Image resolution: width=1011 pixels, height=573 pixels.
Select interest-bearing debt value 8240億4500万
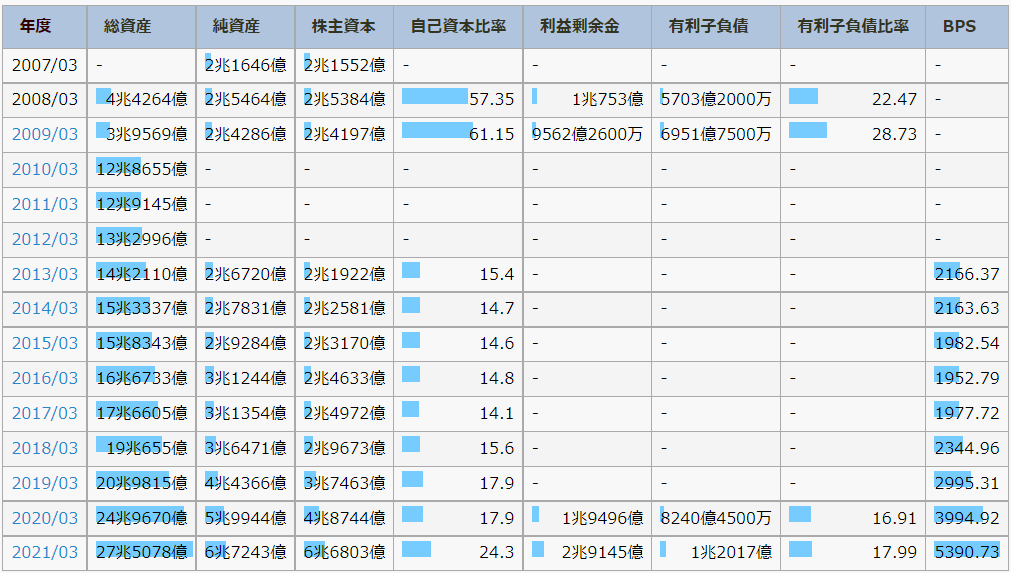[x=716, y=518]
